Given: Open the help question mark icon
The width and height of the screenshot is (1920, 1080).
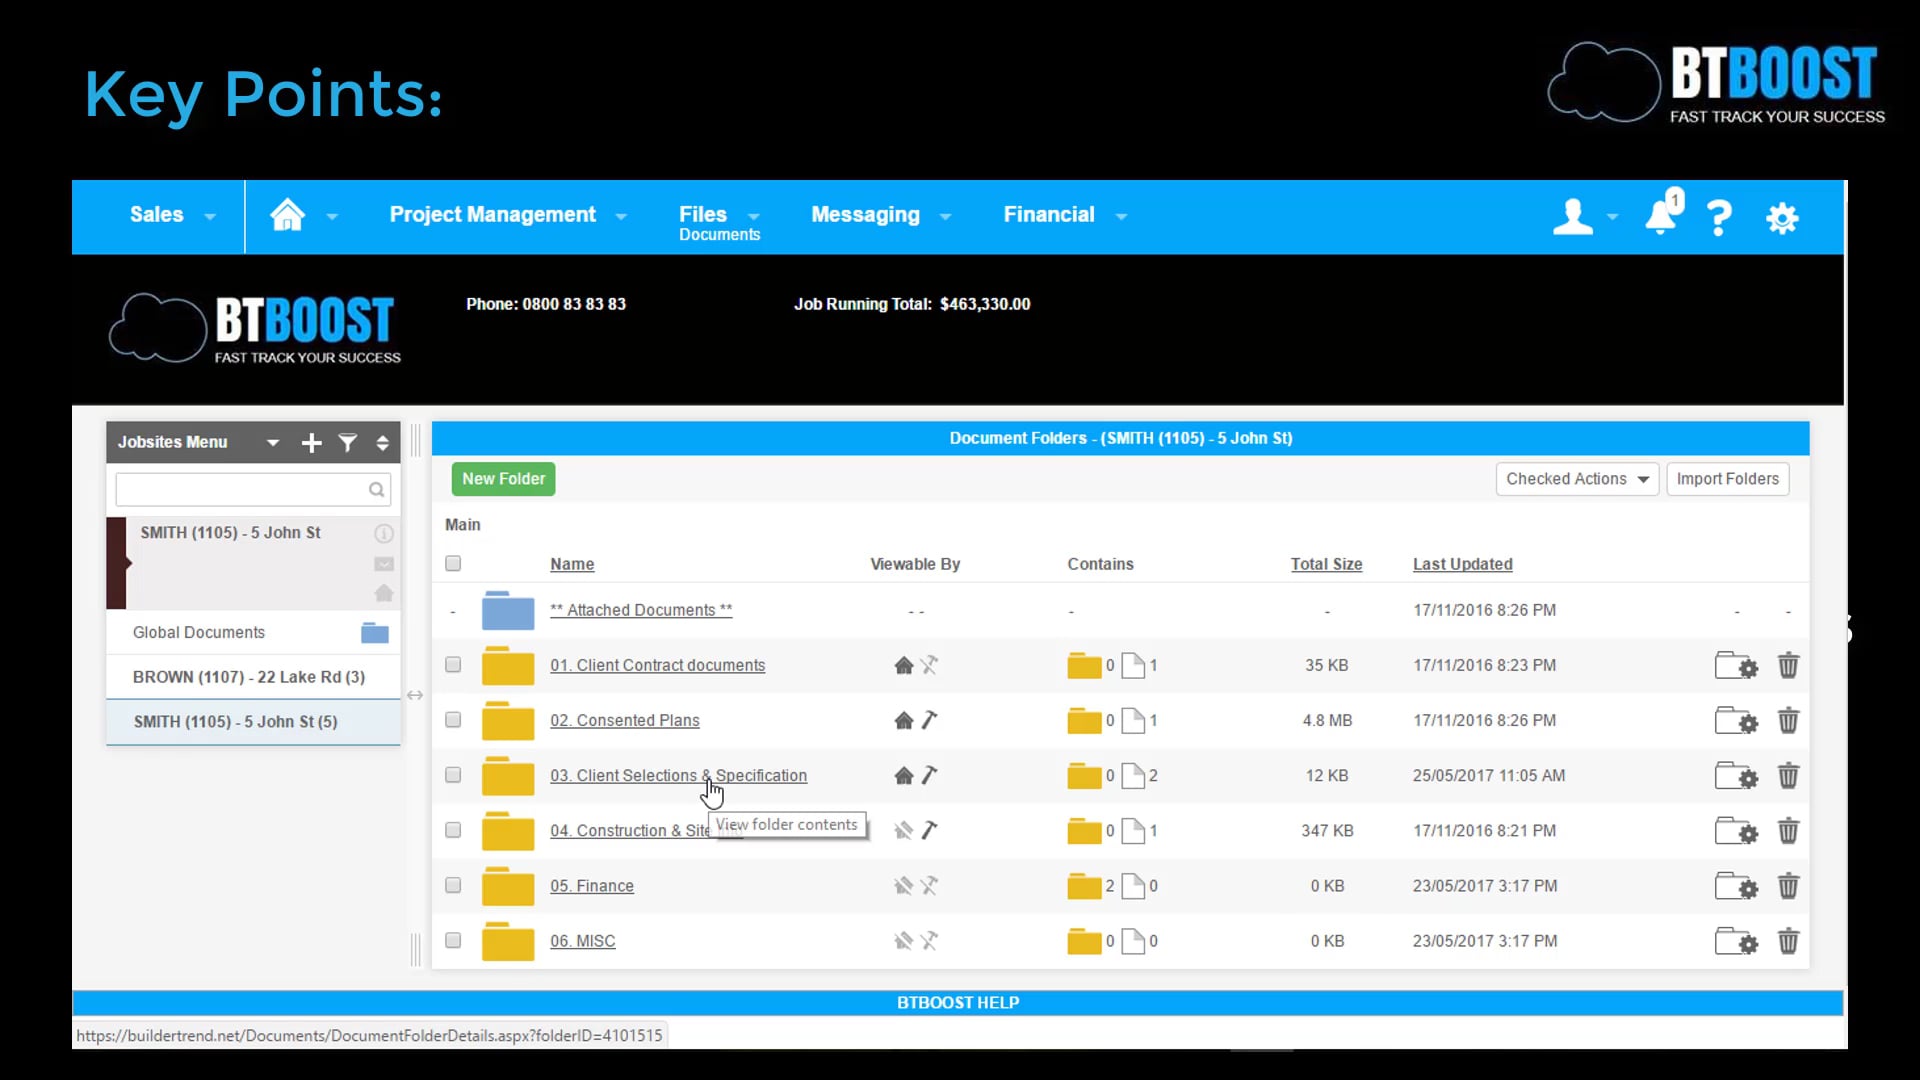Looking at the screenshot, I should point(1719,217).
